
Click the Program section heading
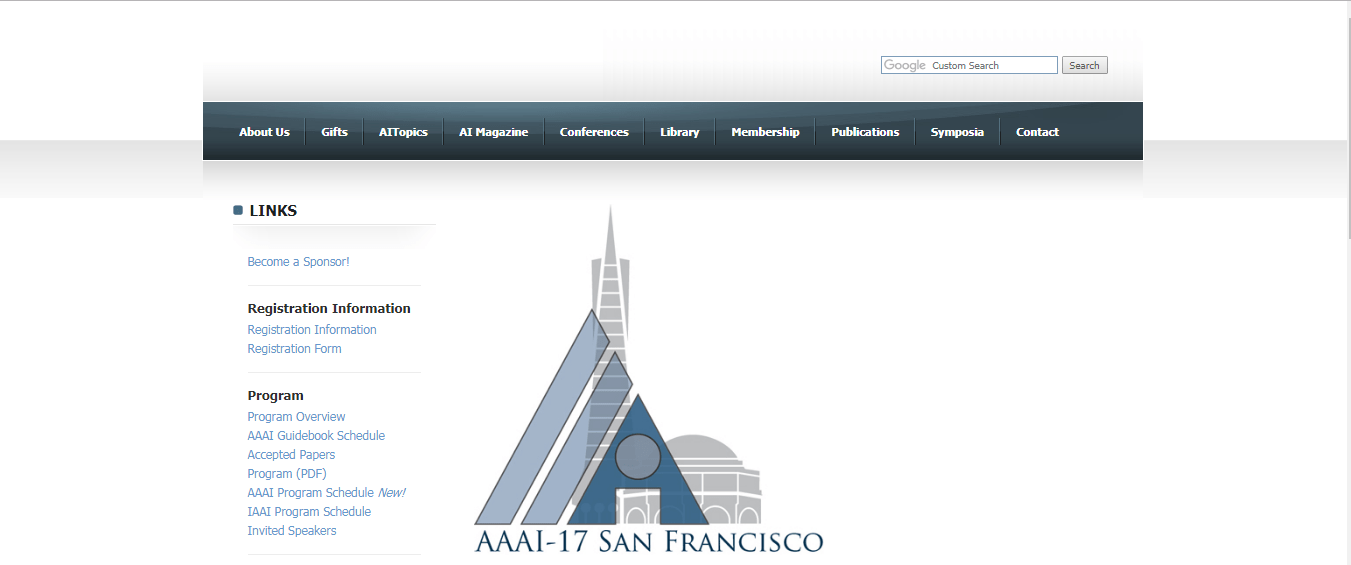pos(275,395)
